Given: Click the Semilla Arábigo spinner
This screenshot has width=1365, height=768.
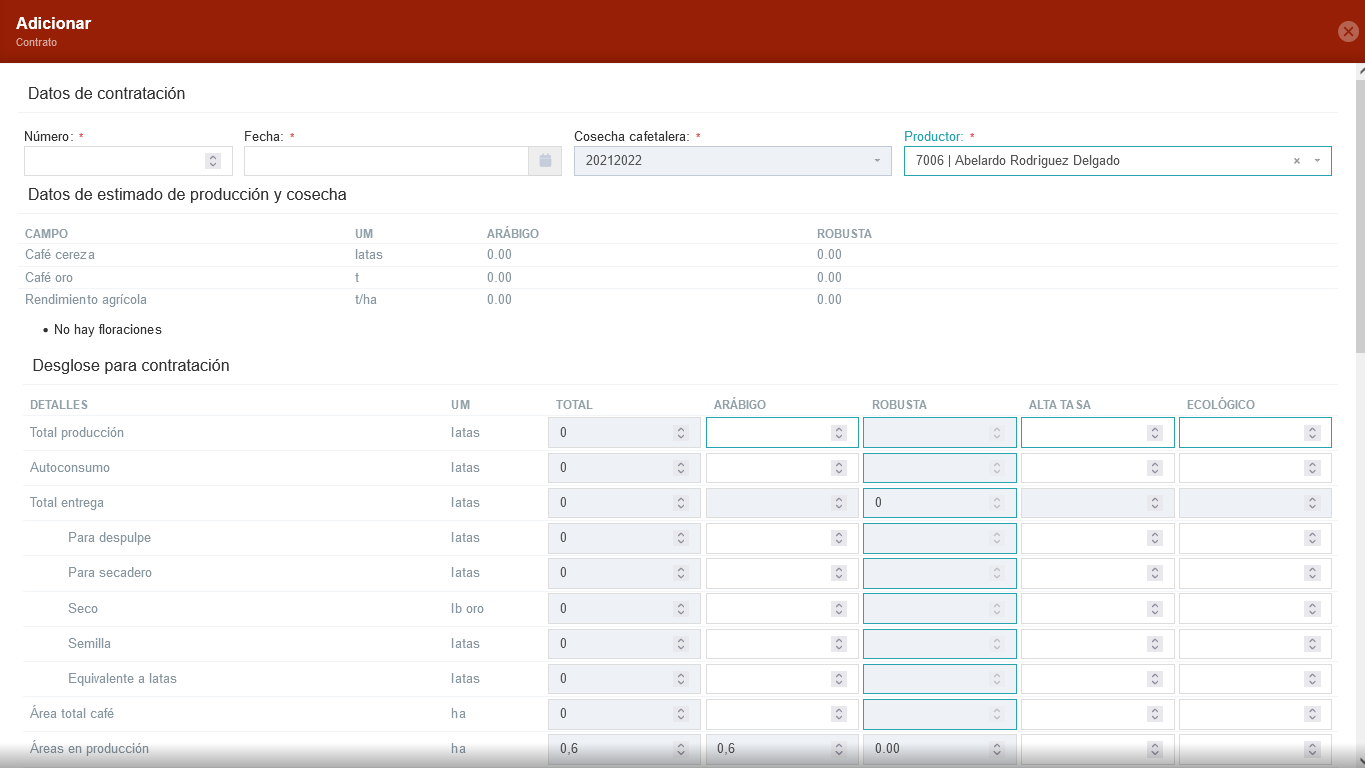Looking at the screenshot, I should click(838, 644).
